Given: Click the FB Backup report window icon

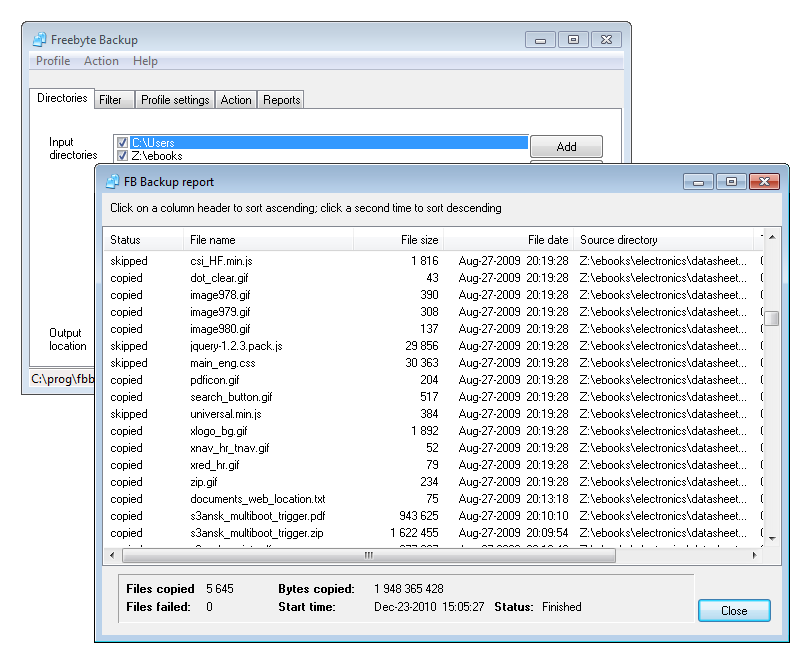Looking at the screenshot, I should tap(112, 182).
